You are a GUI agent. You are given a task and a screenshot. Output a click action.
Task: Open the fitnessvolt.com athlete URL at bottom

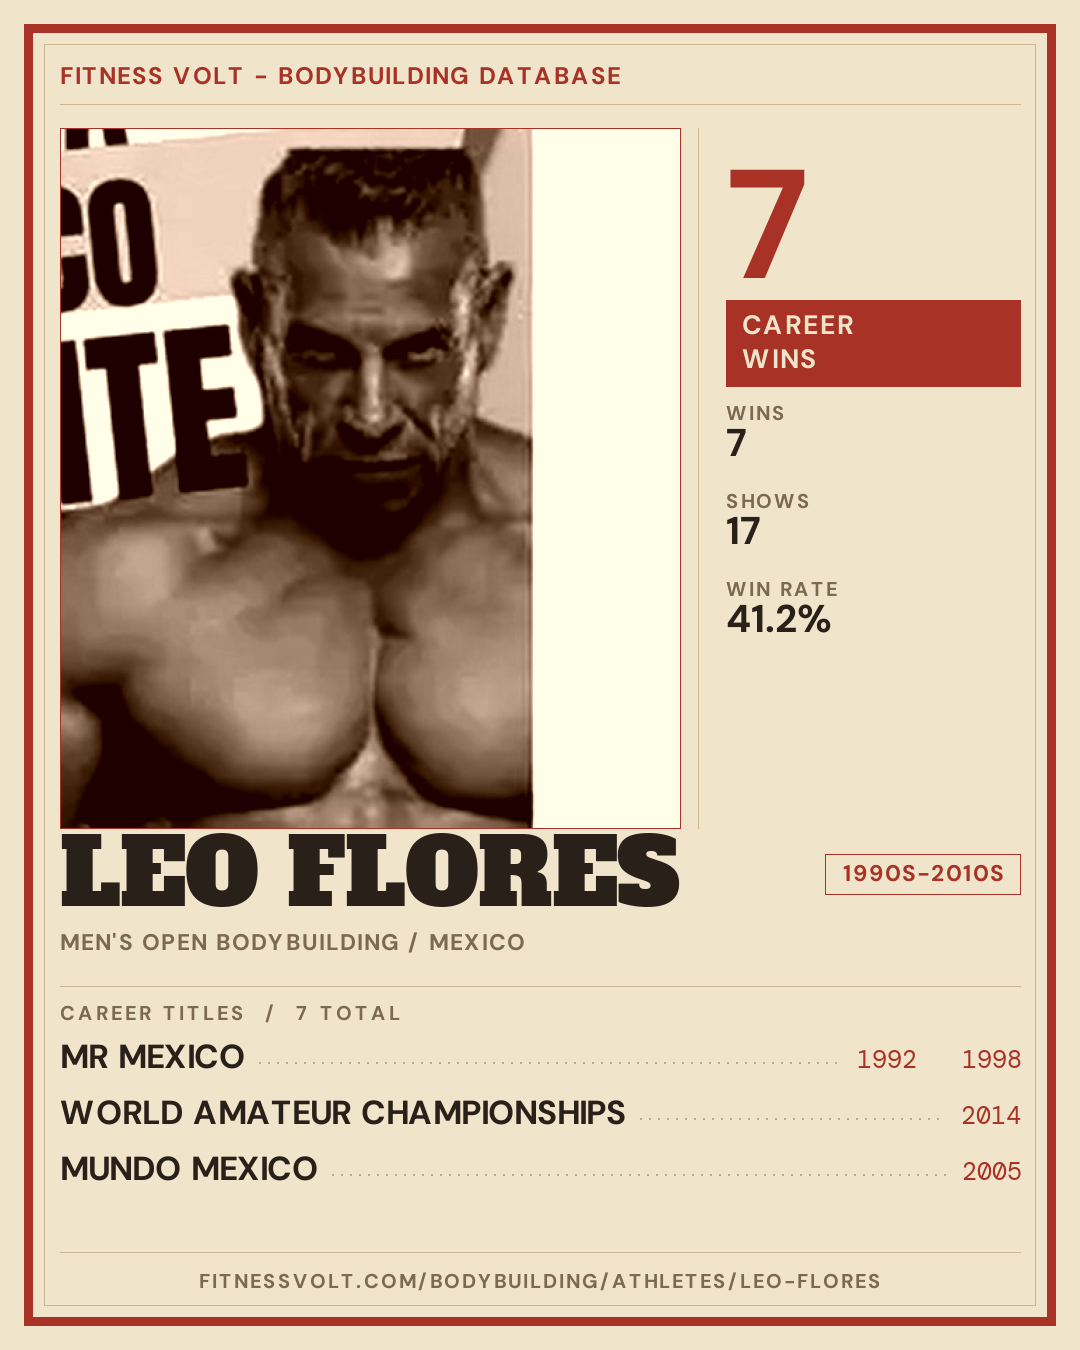(540, 1281)
